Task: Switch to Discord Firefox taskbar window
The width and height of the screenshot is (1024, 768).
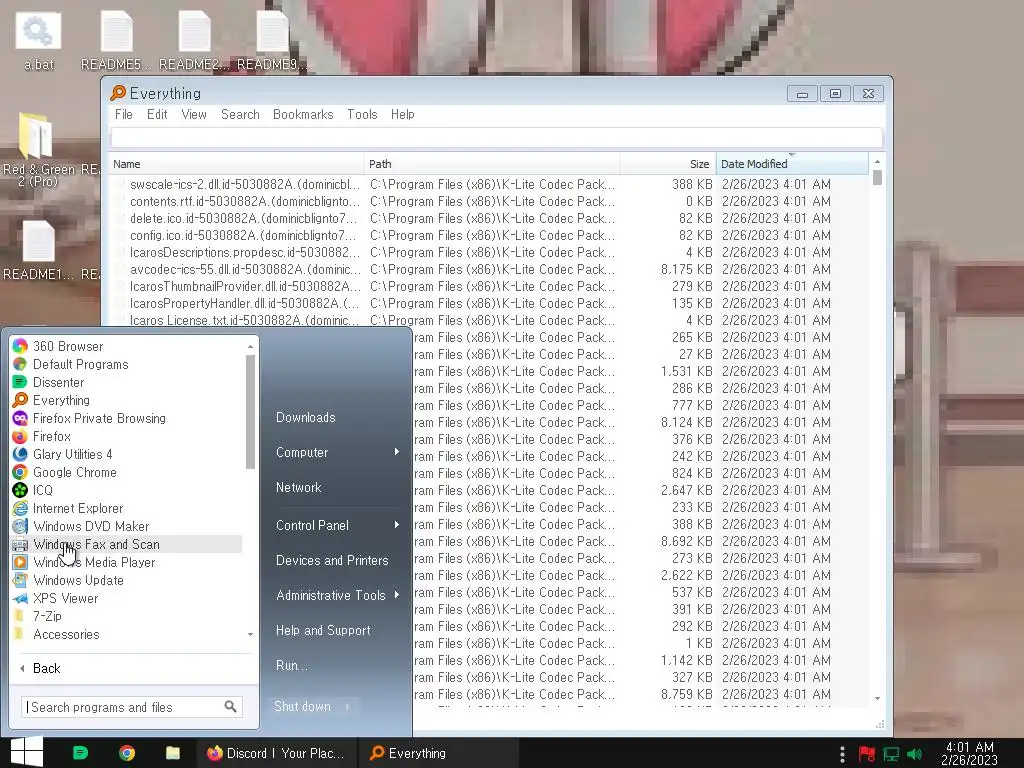Action: tap(277, 753)
